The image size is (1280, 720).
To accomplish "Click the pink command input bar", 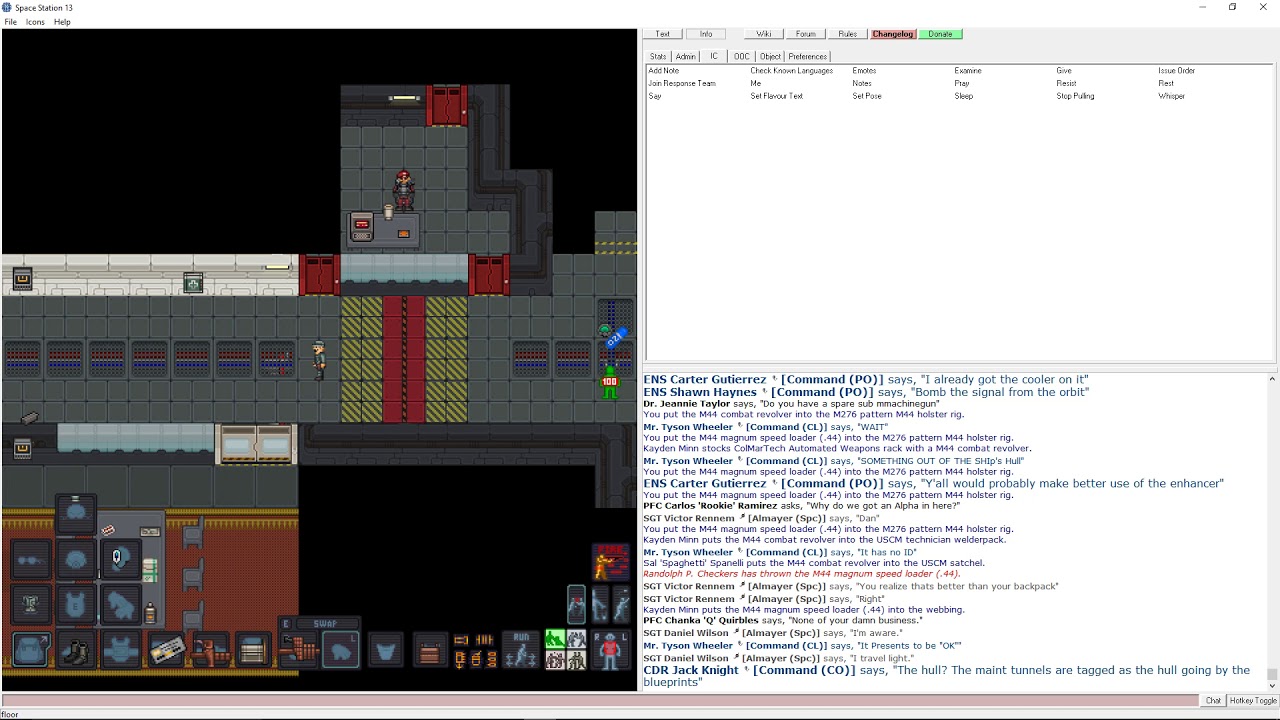I will 600,700.
